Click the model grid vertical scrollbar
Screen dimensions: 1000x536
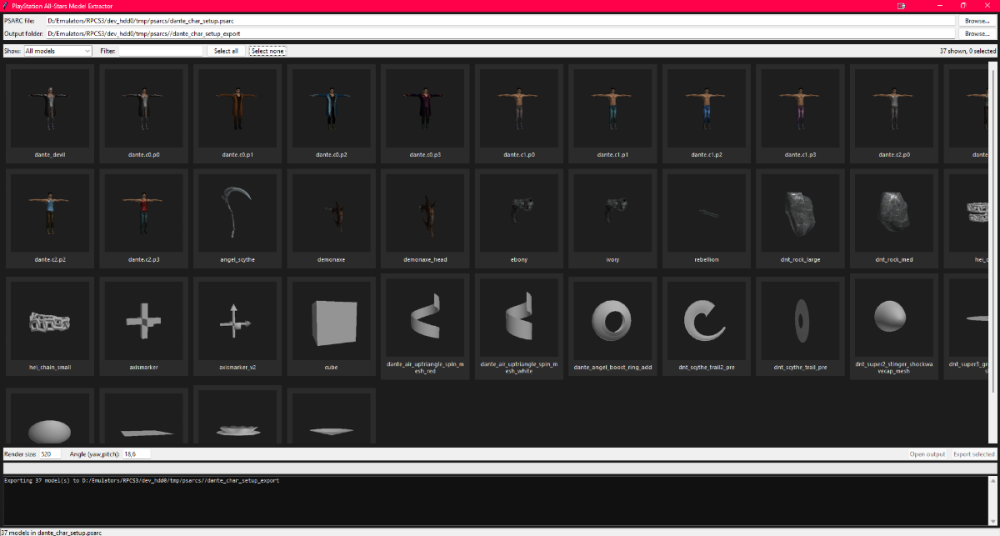992,252
